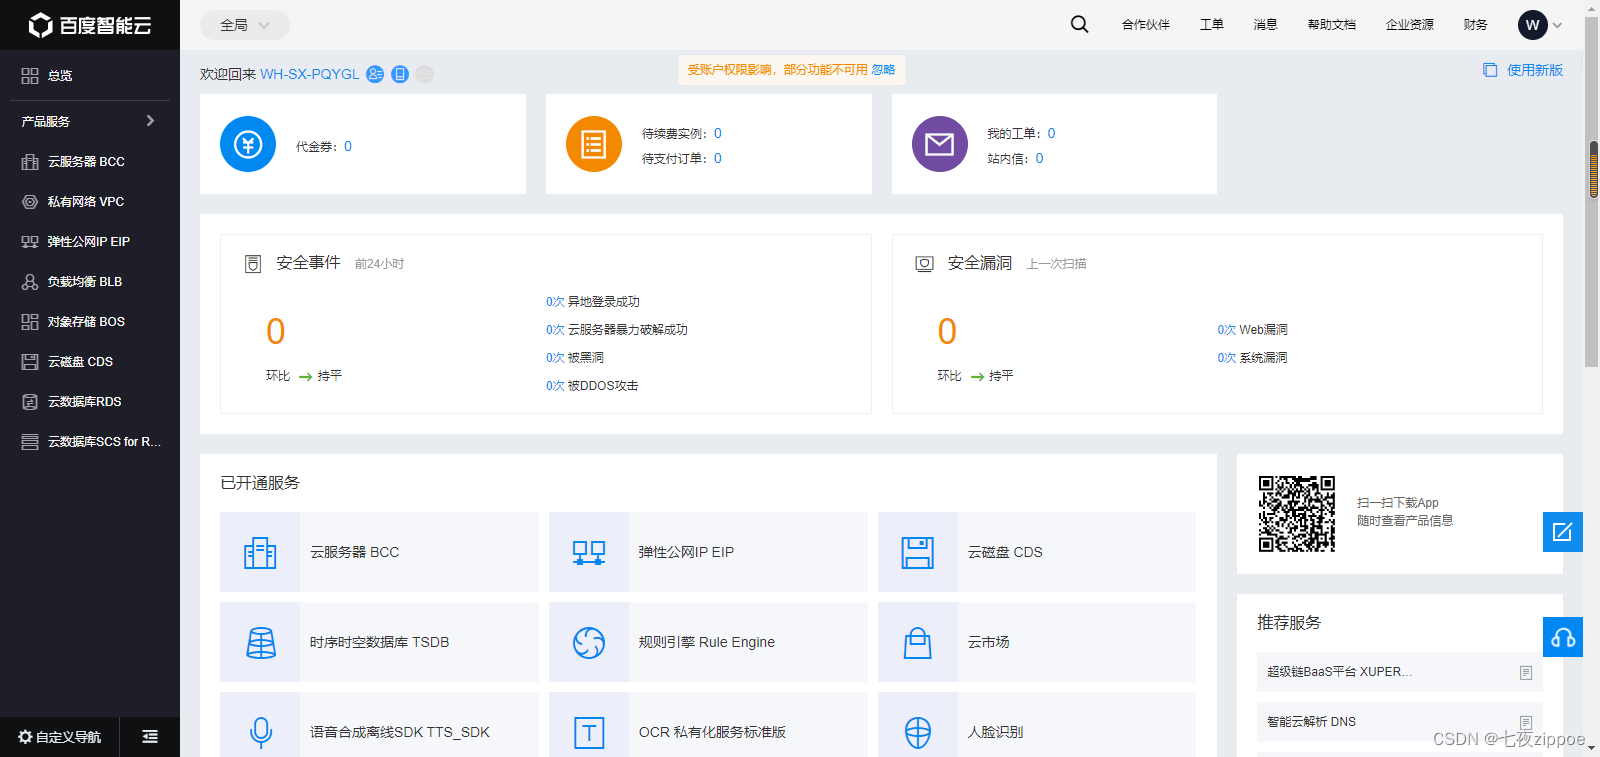
Task: Open recommended 超级链BaaS平台 XUPER service
Action: 1399,672
